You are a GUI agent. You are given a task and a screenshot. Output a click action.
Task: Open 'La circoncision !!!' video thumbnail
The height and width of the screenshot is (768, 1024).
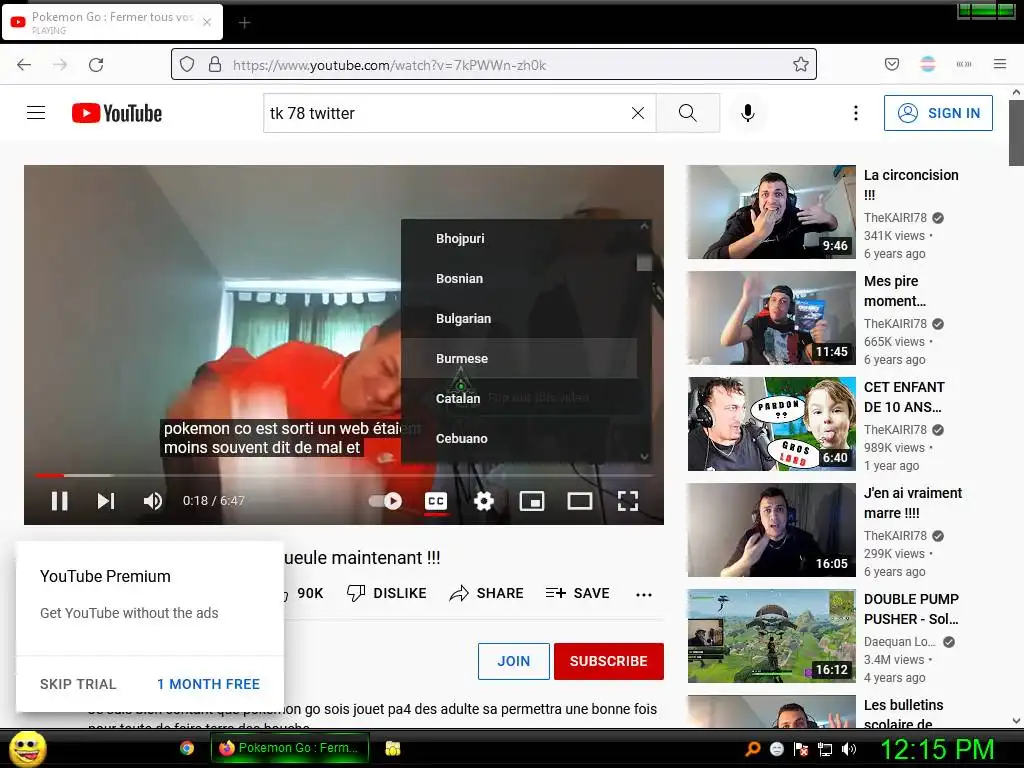(771, 212)
